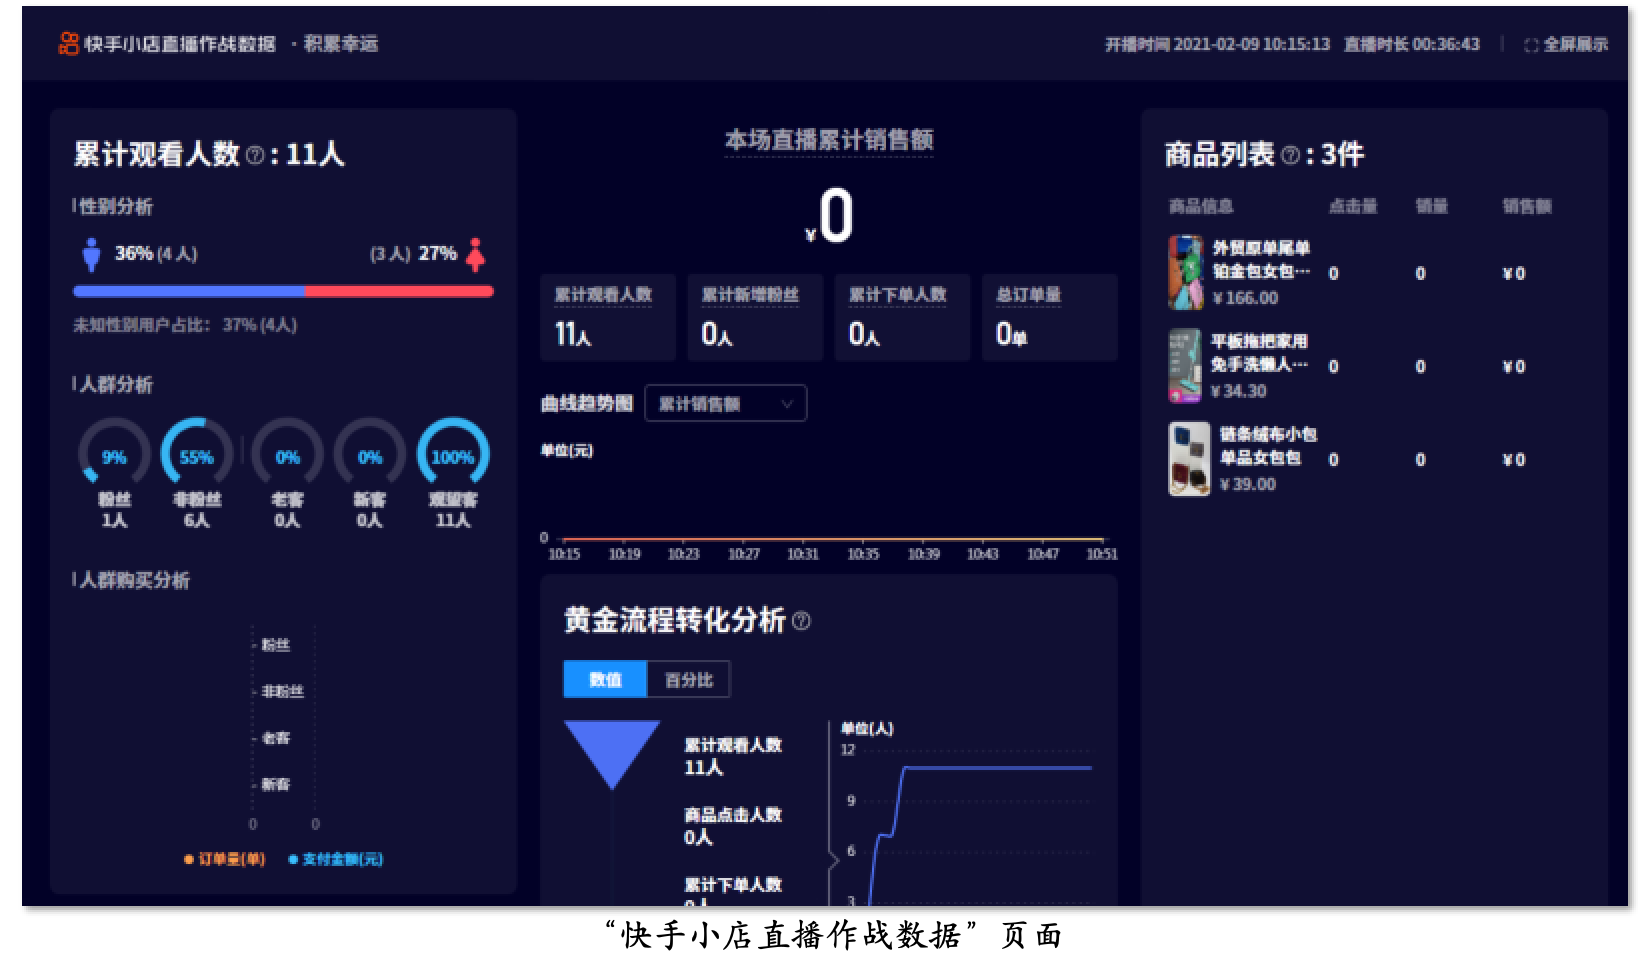Click the 外贸原单尾单 product name
1652x960 pixels.
(1261, 260)
